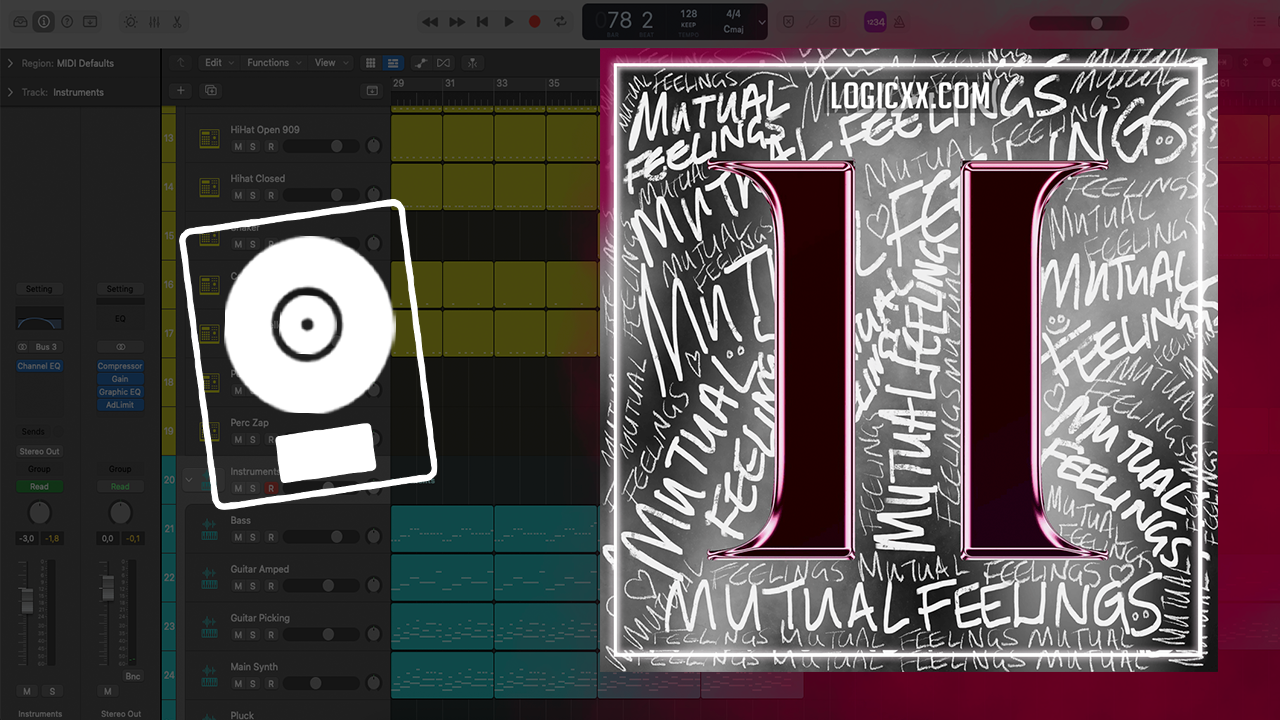Click the Record button in transport

click(535, 21)
